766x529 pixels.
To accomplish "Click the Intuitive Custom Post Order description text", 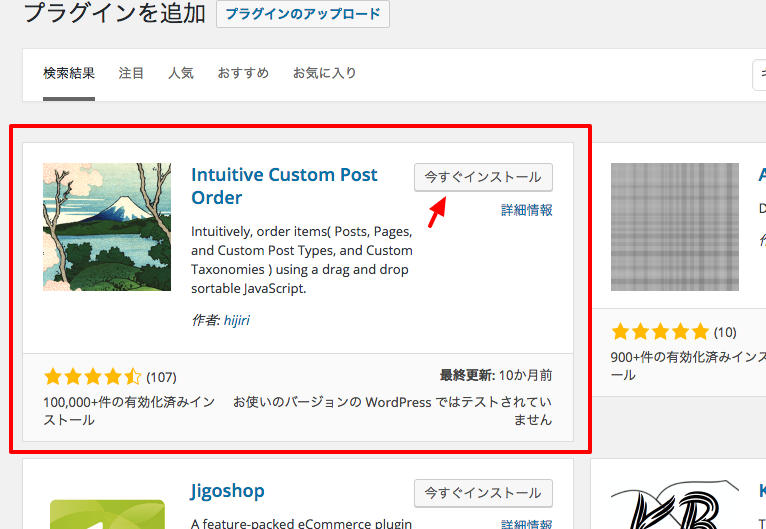I will click(x=302, y=260).
